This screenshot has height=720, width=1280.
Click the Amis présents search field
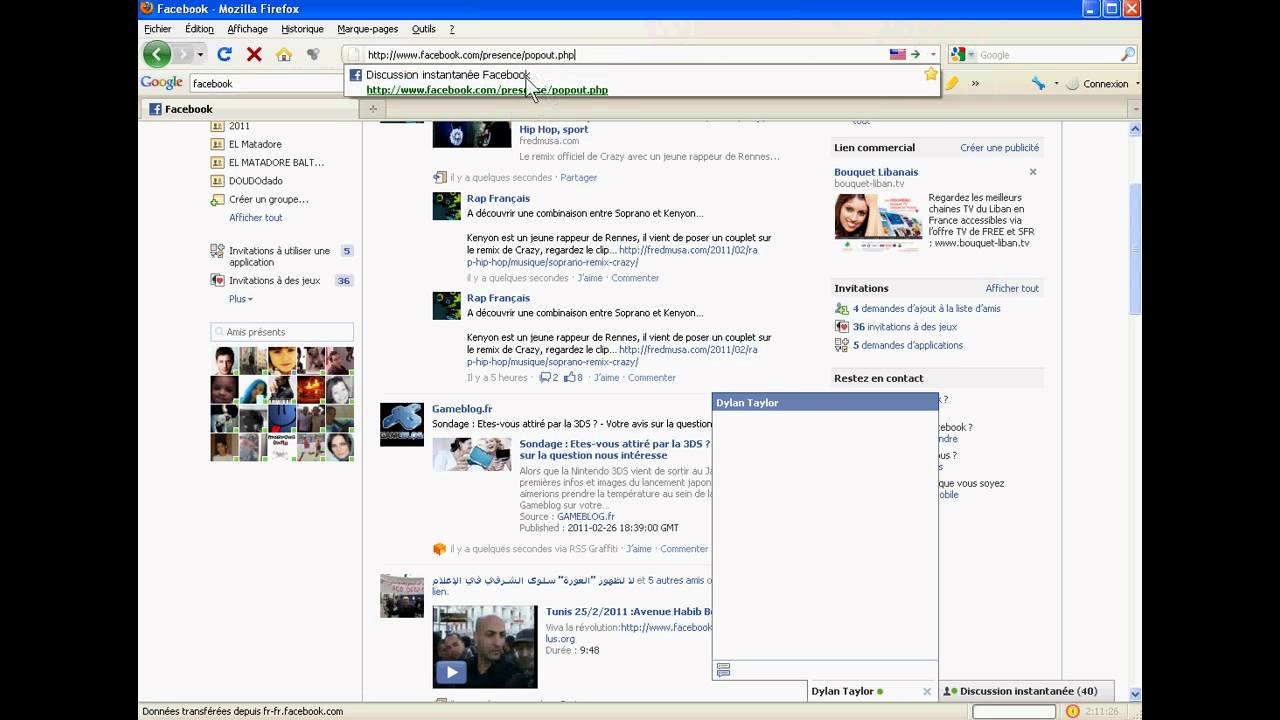point(282,332)
